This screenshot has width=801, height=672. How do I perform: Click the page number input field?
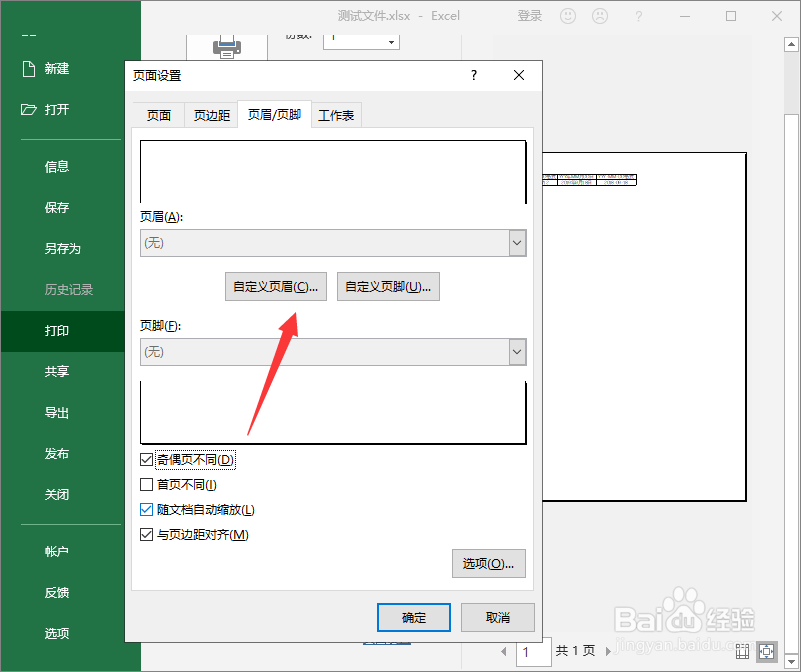pos(533,651)
